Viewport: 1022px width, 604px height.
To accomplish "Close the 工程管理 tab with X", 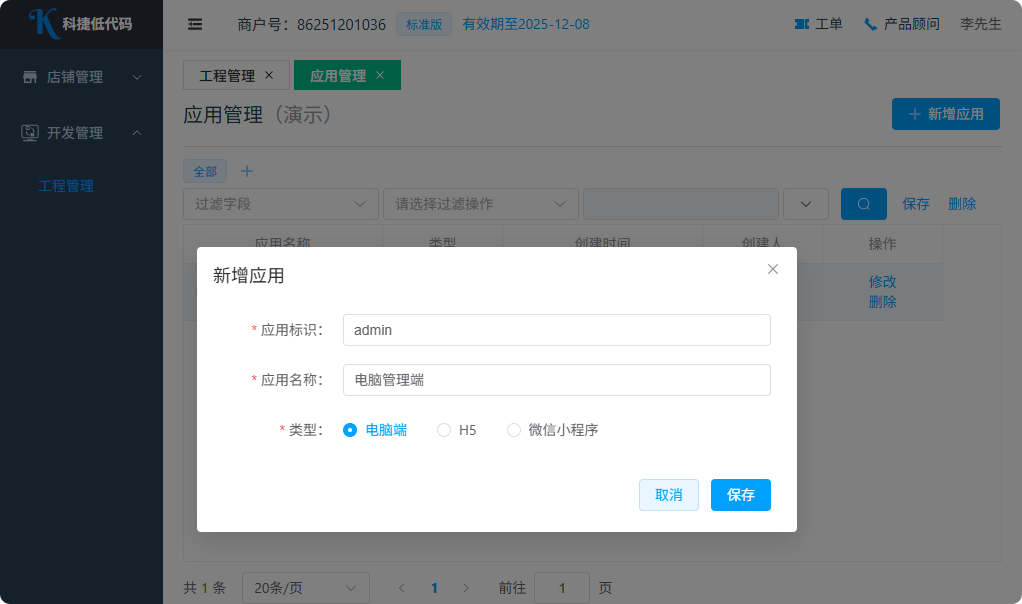I will pos(269,75).
